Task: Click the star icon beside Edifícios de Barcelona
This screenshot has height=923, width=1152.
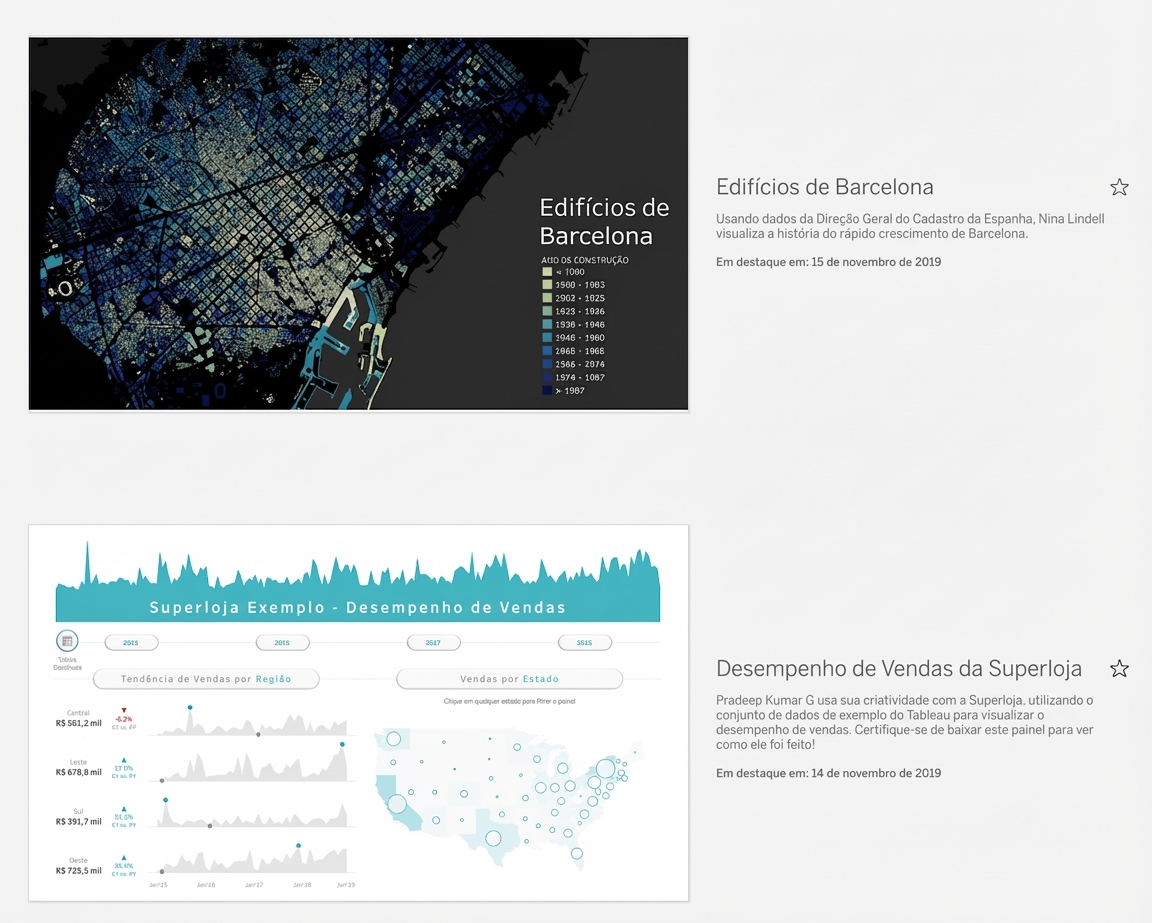Action: tap(1119, 186)
